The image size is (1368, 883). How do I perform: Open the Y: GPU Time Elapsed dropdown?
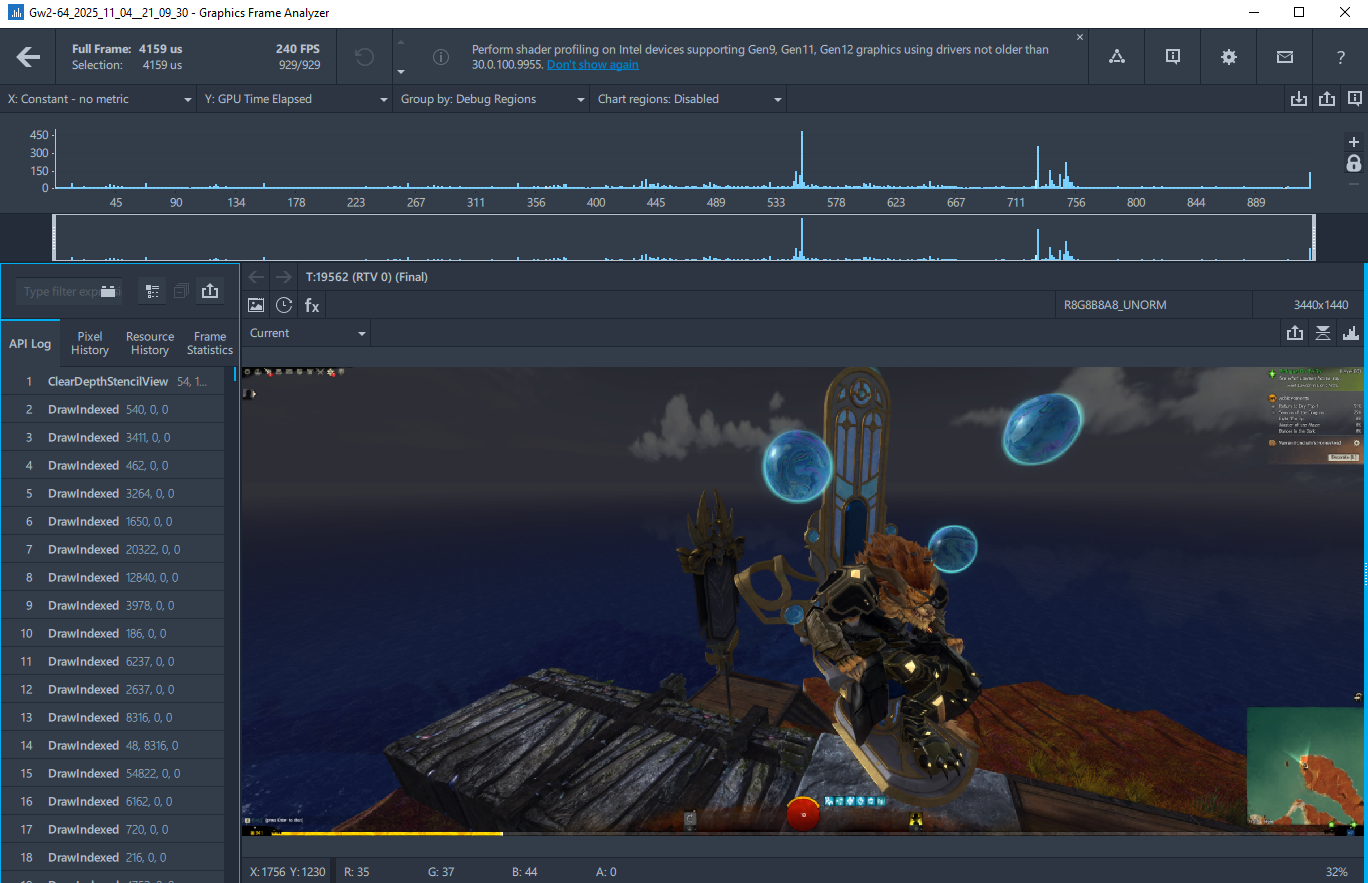[296, 99]
